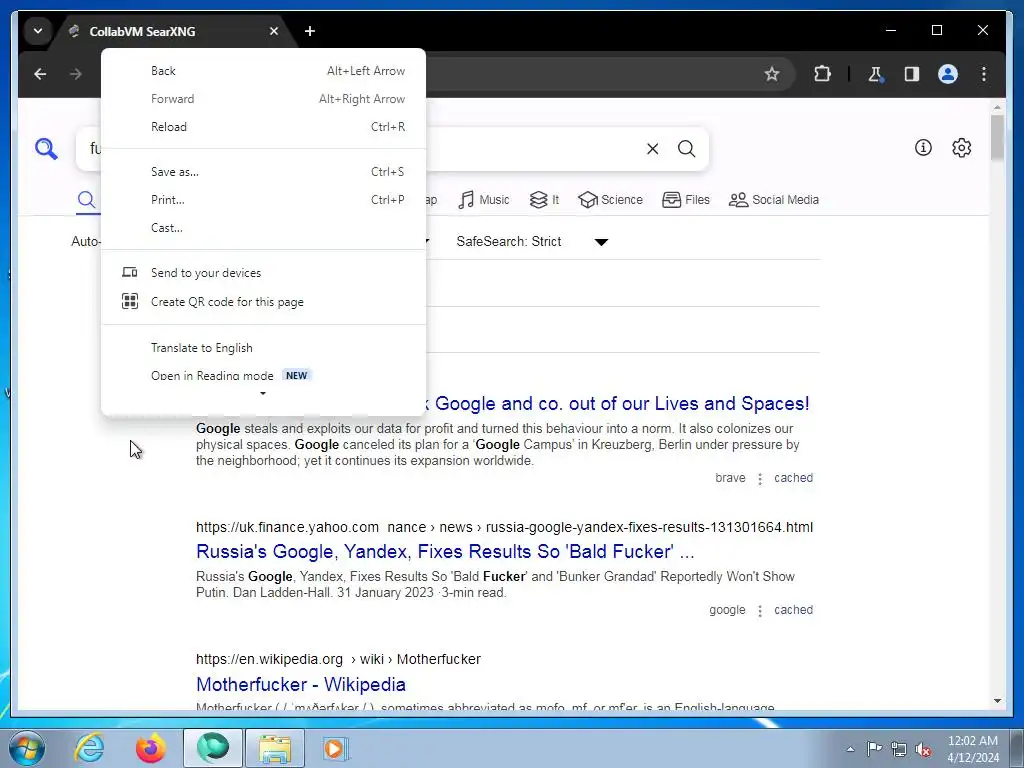Switch to the Files category tab
1024x768 pixels.
click(686, 200)
